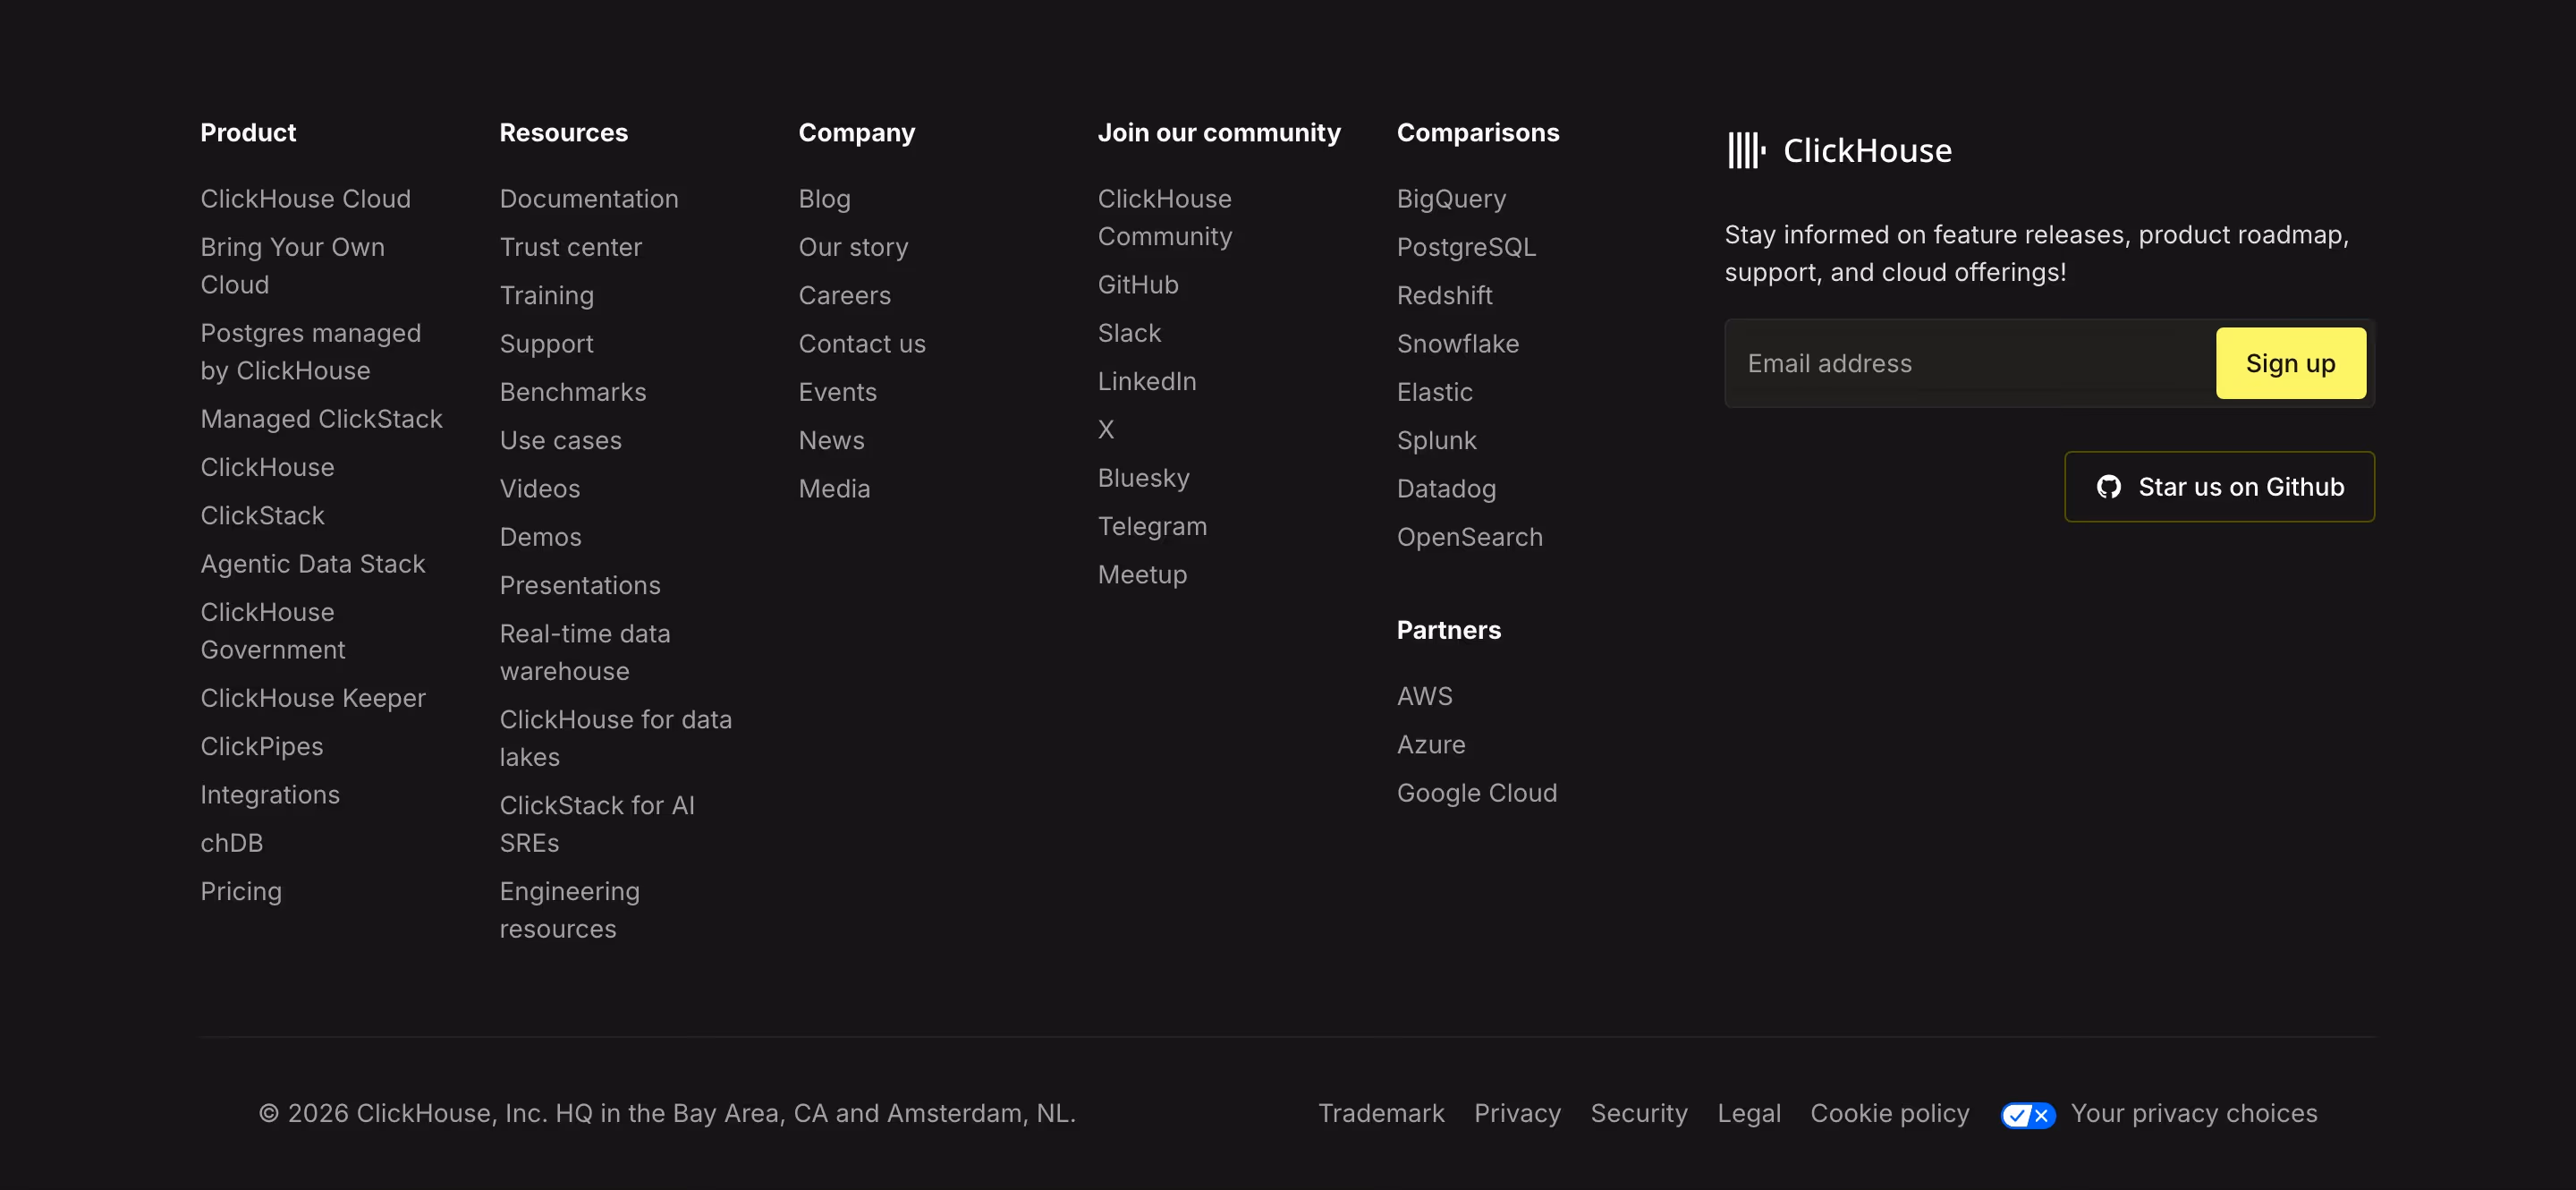This screenshot has height=1190, width=2576.
Task: Click Star us on Github button
Action: (x=2219, y=487)
